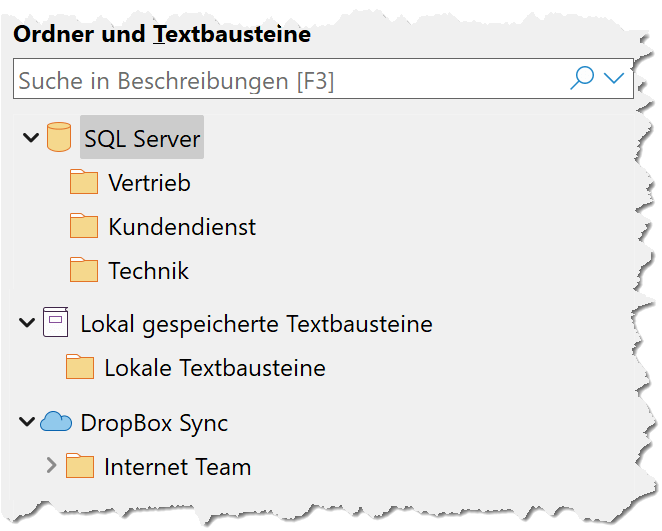Open the search options dropdown arrow
Image resolution: width=662 pixels, height=531 pixels.
coord(613,78)
